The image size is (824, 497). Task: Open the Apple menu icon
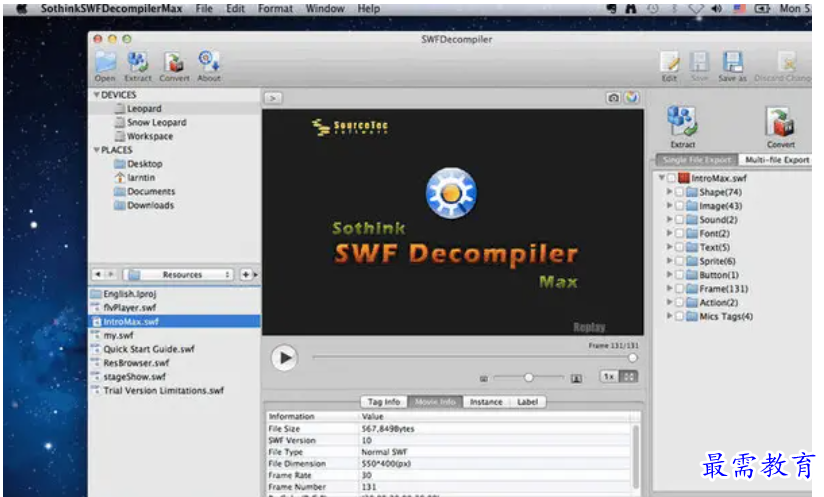(x=22, y=9)
